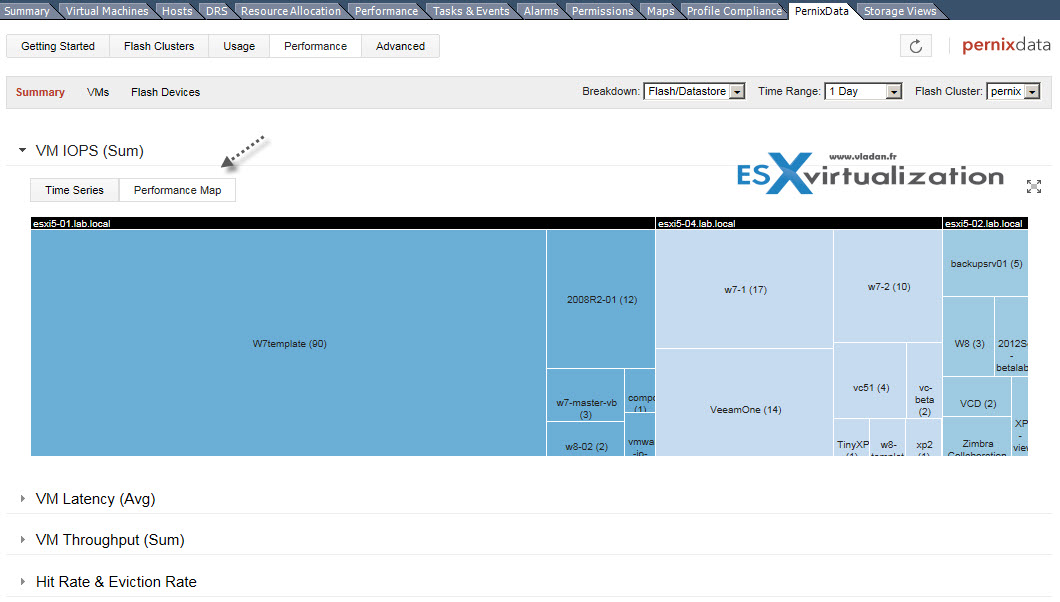Click the Usage button
The image size is (1060, 602).
point(239,46)
